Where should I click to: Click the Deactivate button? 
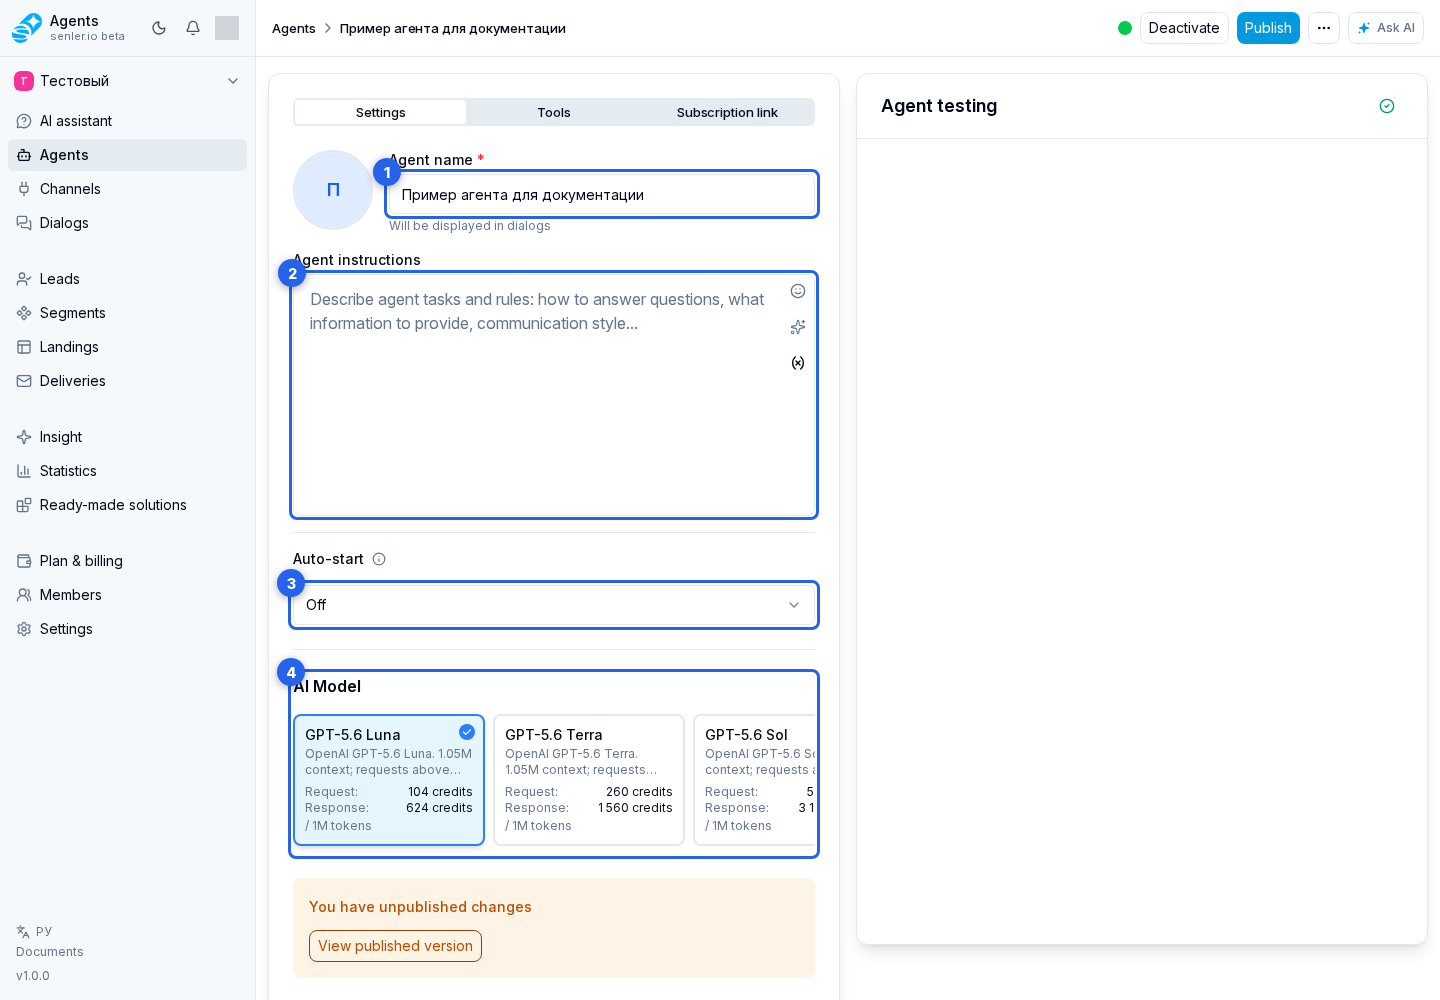click(x=1184, y=28)
